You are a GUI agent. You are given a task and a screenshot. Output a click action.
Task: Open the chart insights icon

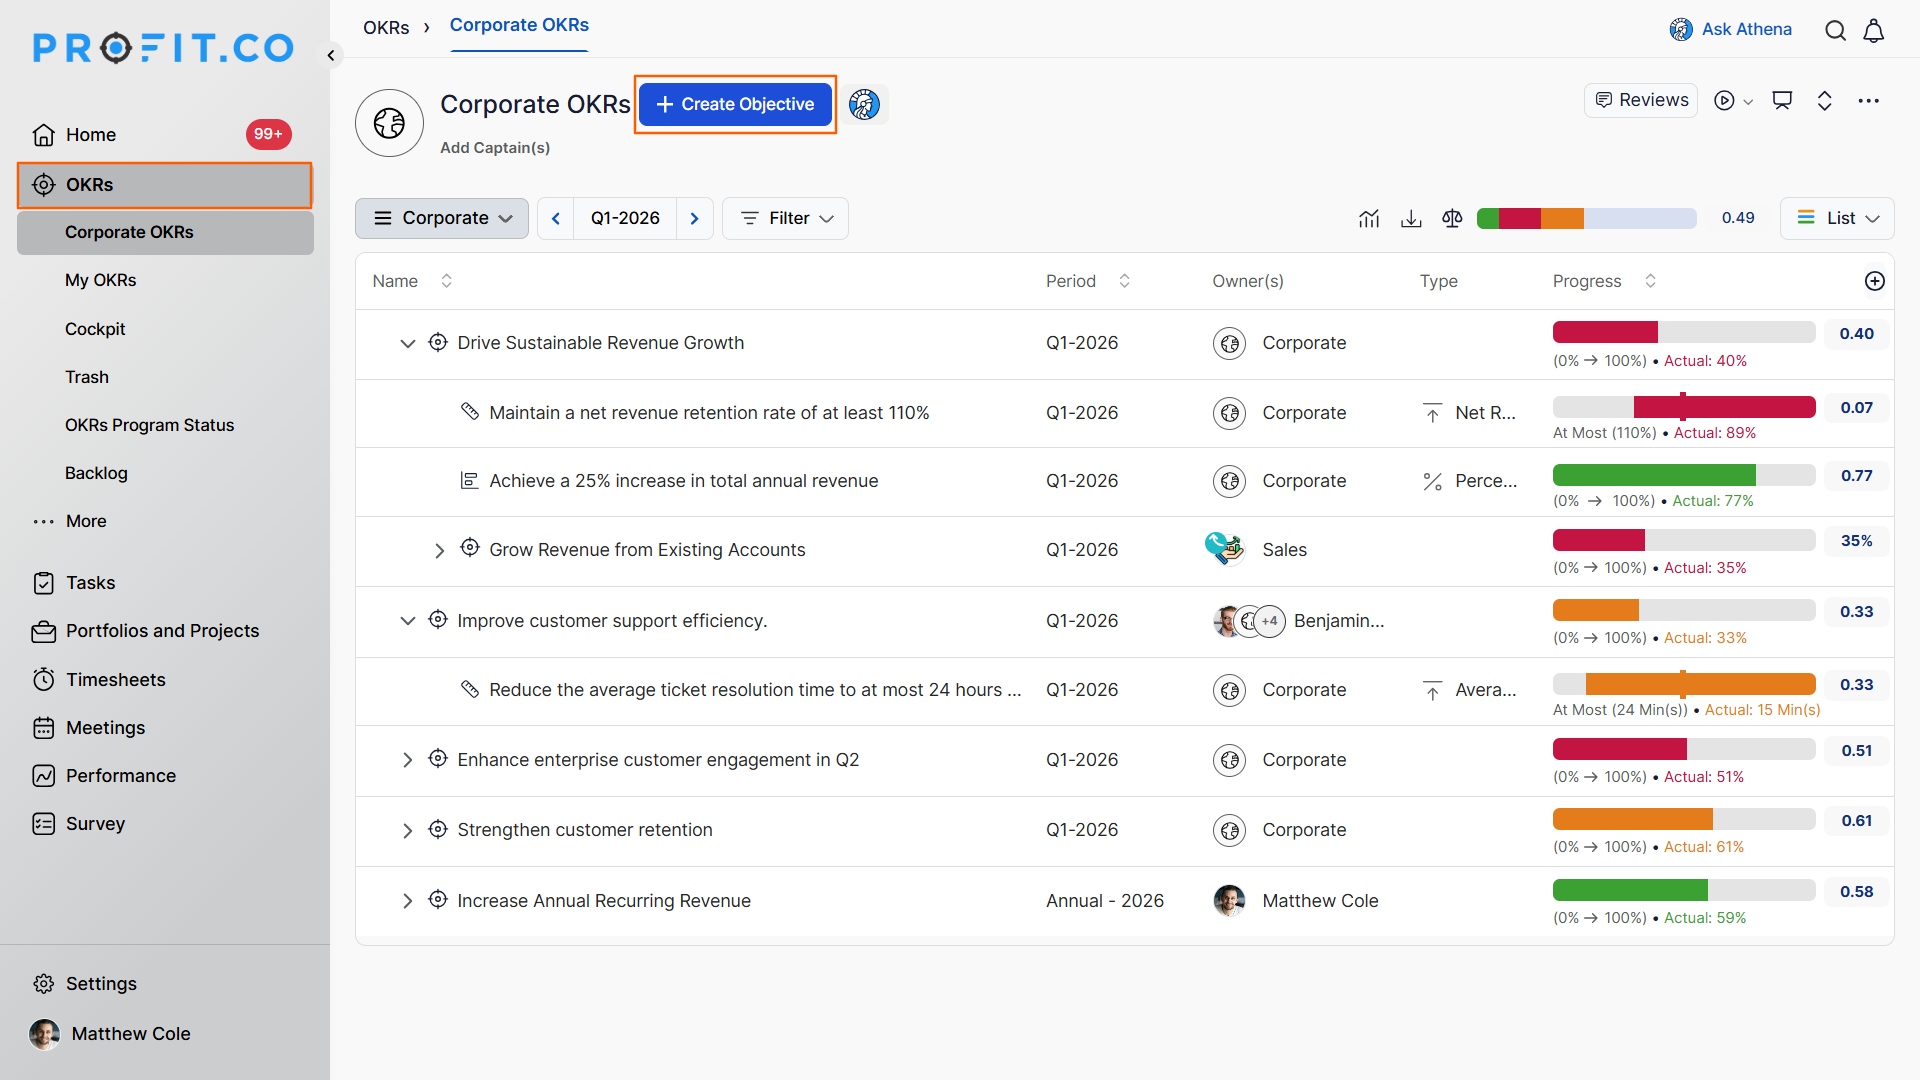[1369, 218]
